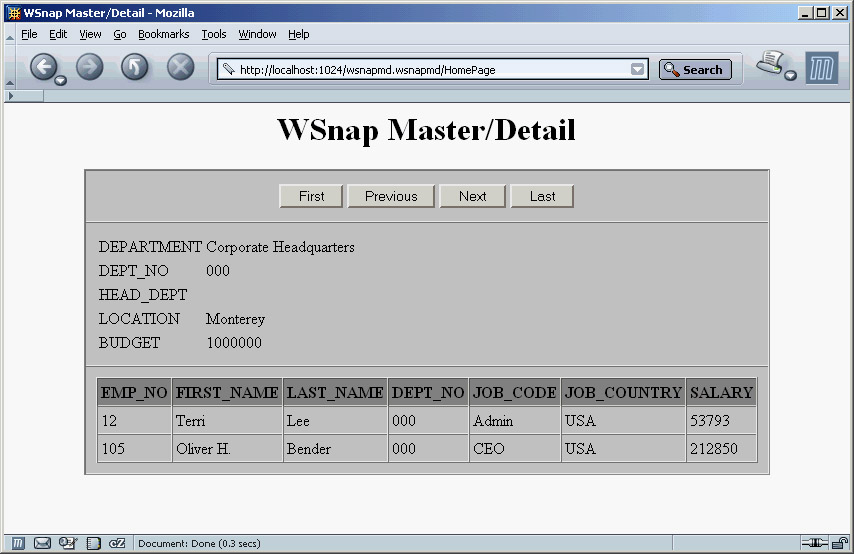Screen dimensions: 854x554
Task: Click the security padlock icon
Action: coord(839,543)
